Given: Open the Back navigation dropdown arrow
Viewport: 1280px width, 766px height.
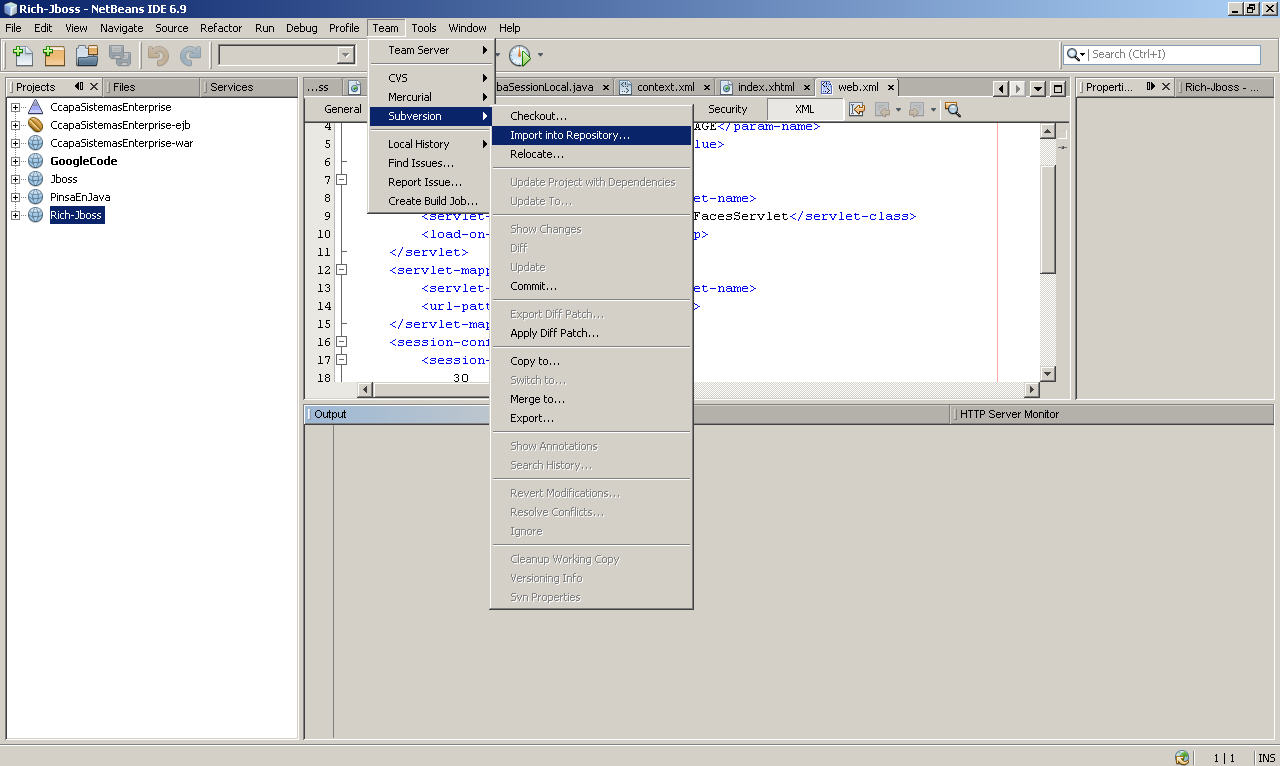Looking at the screenshot, I should [898, 109].
